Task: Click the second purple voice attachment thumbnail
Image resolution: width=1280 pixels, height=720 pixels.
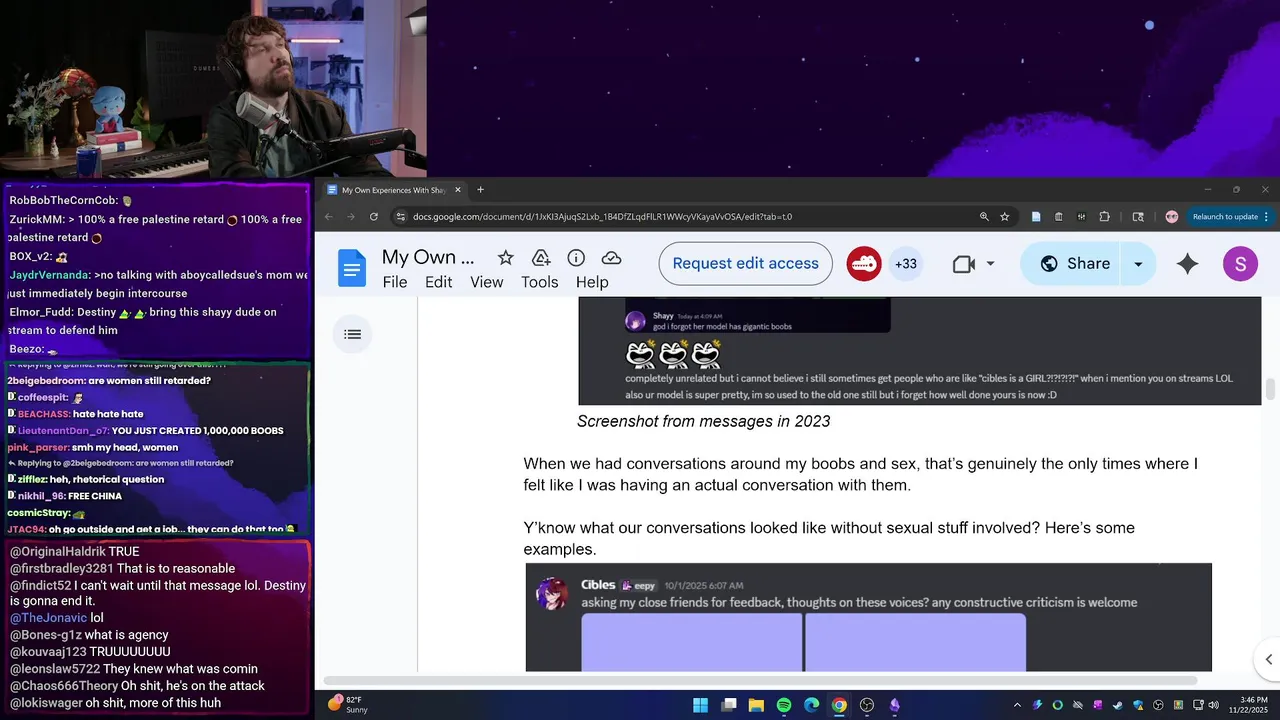Action: click(x=916, y=642)
